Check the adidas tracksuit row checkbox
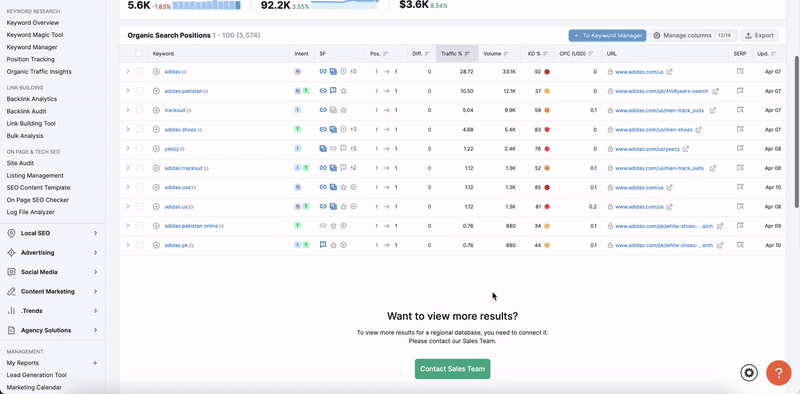The width and height of the screenshot is (800, 394). 139,168
